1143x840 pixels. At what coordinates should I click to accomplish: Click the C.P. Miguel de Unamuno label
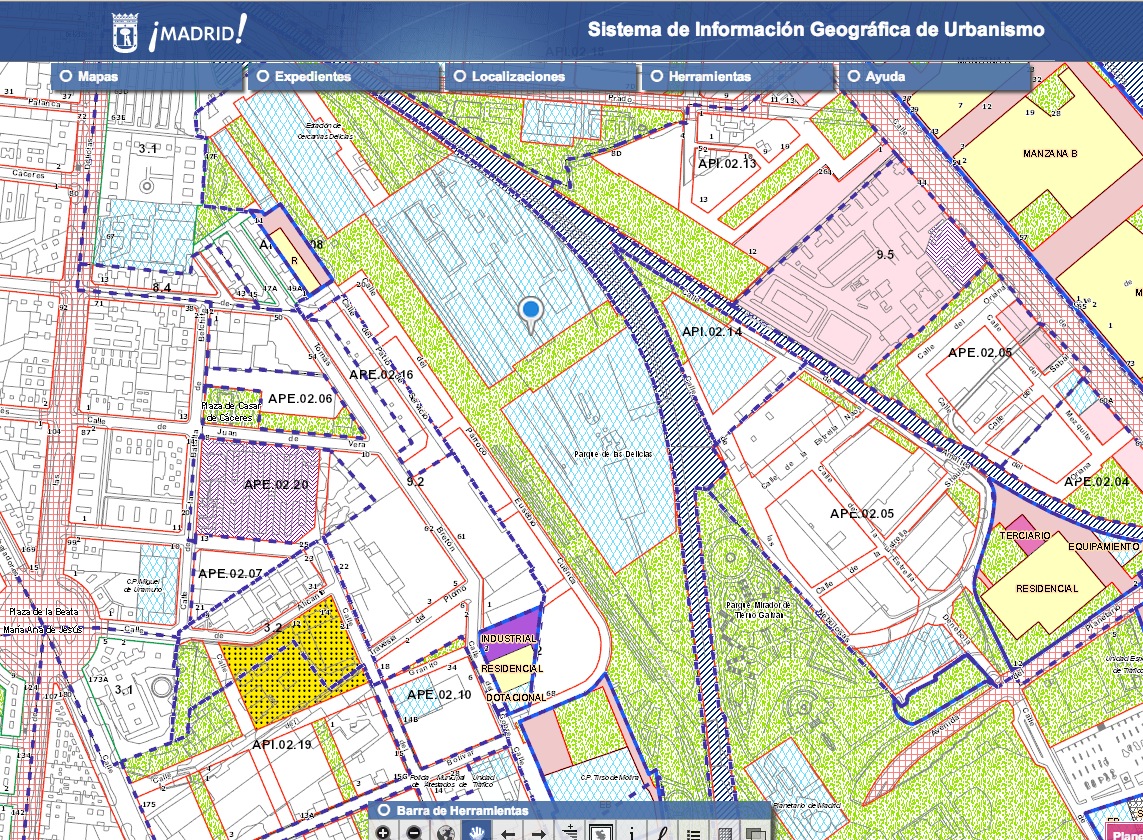click(x=145, y=585)
